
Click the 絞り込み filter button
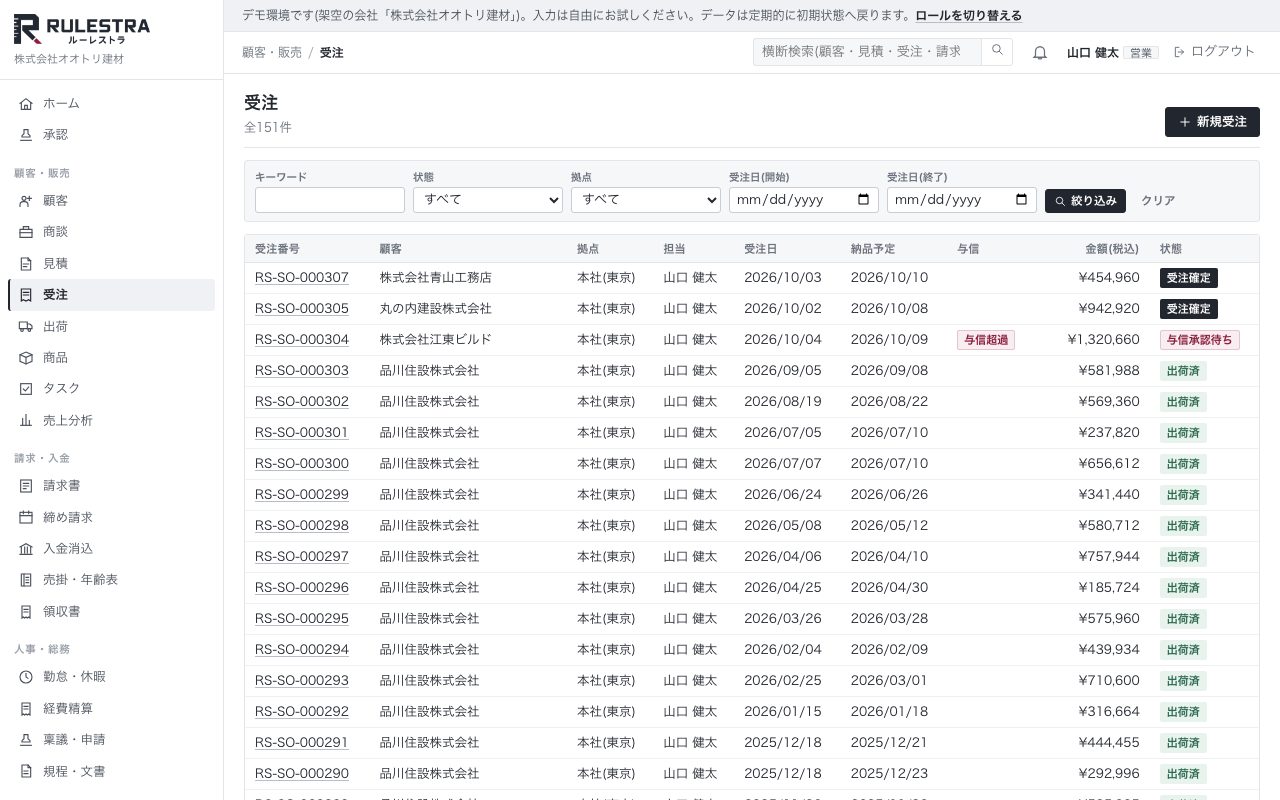pyautogui.click(x=1085, y=201)
